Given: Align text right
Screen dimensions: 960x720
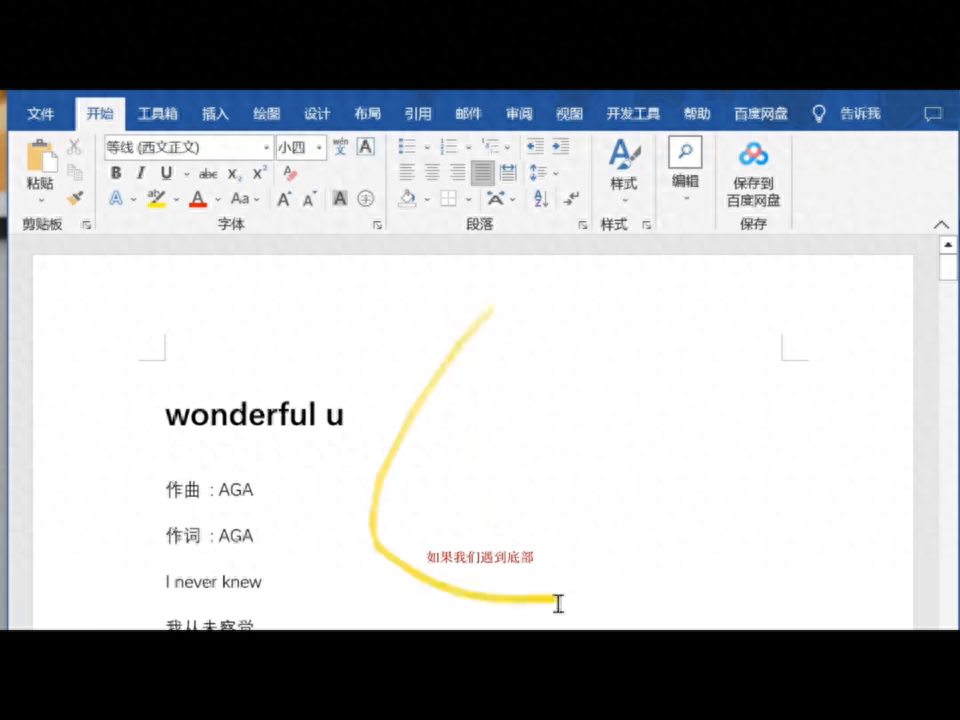Looking at the screenshot, I should 457,172.
